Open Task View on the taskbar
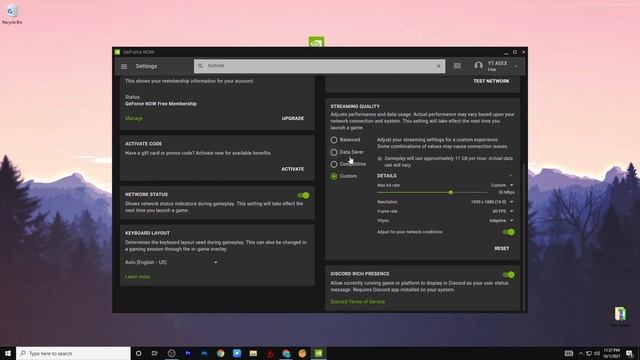 (x=155, y=353)
